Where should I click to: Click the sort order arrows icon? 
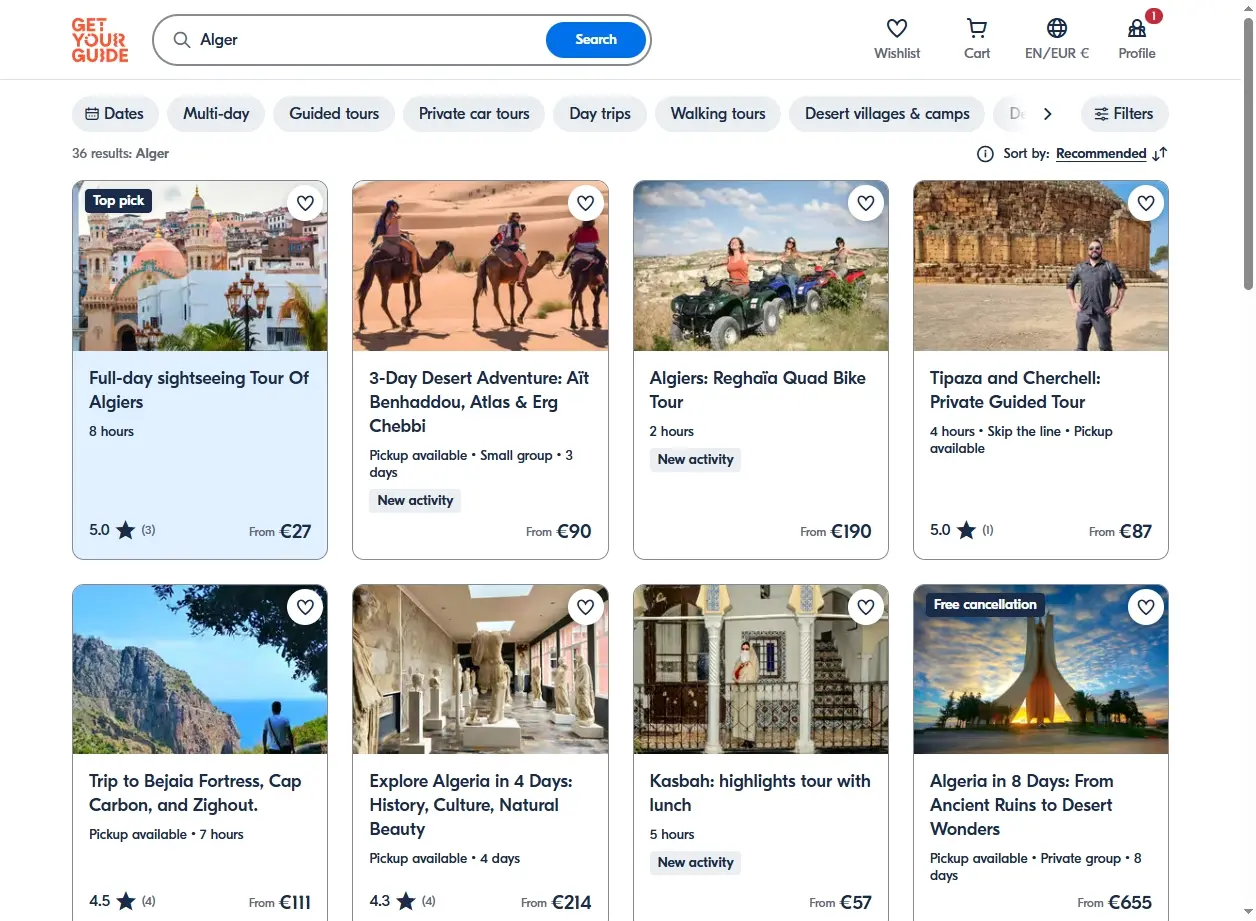pos(1160,154)
